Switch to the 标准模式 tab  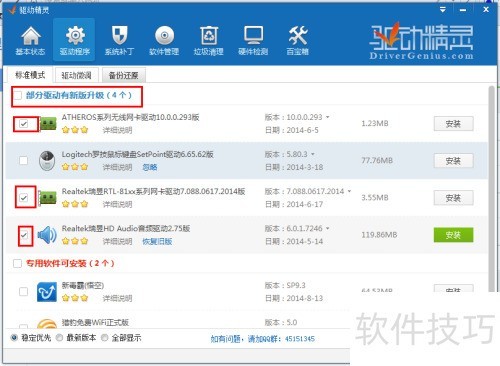point(30,75)
